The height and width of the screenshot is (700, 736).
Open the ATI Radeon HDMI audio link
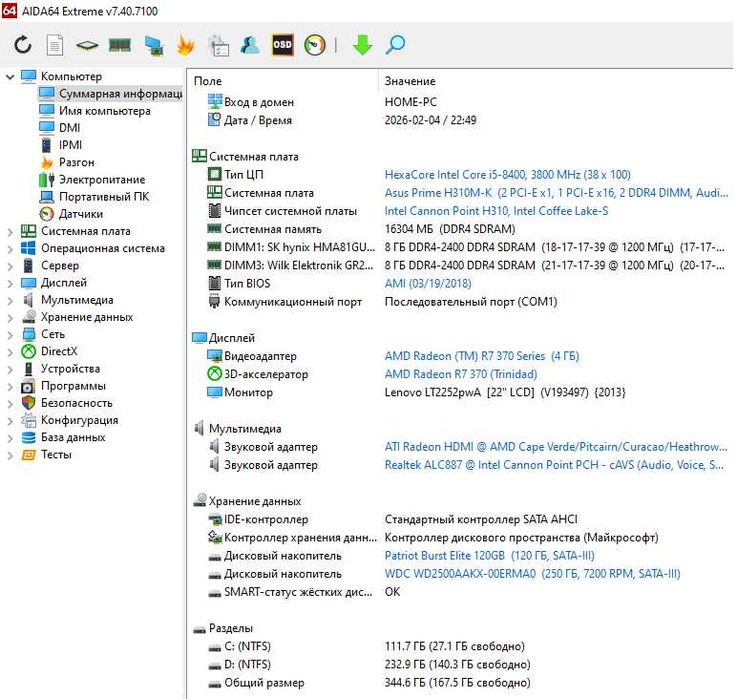click(556, 447)
